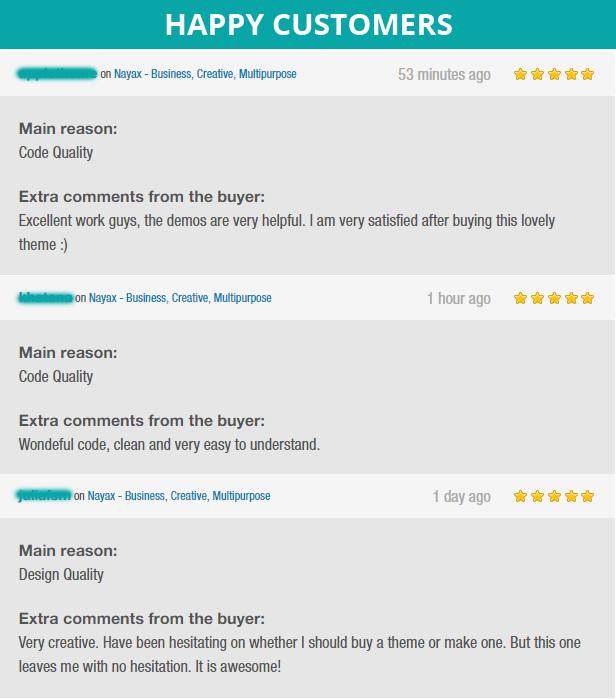Click first star in the 1 hour ago review
616x699 pixels.
coord(521,298)
